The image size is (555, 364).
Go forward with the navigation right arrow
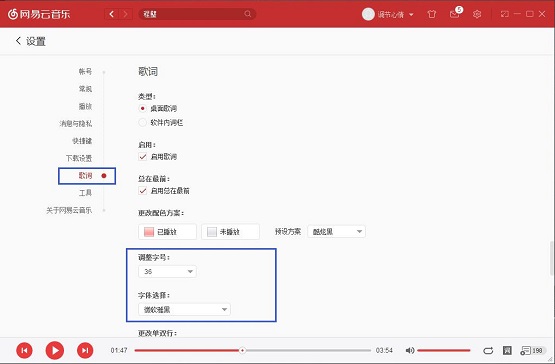pos(125,14)
